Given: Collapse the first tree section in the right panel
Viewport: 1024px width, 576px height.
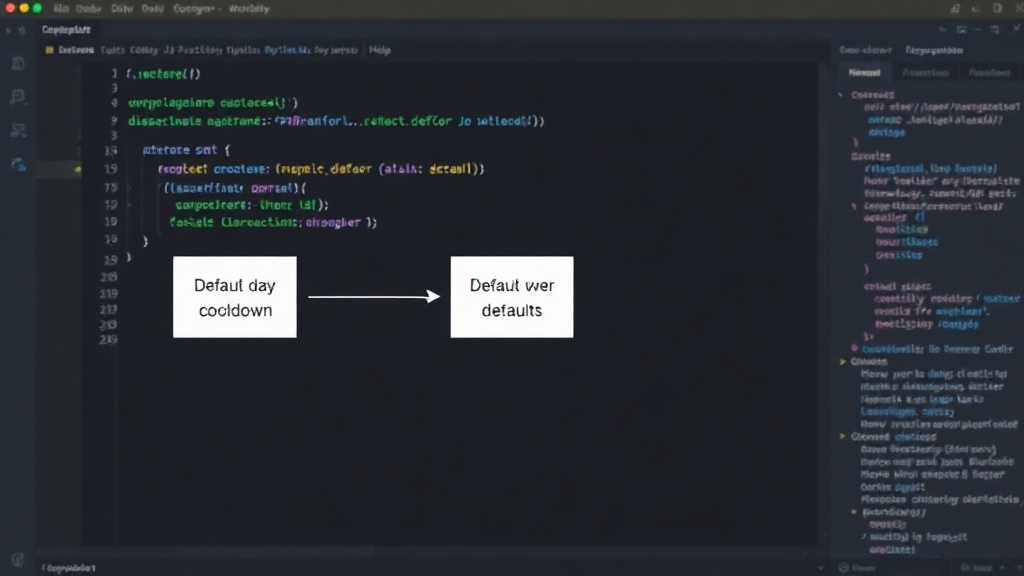Looking at the screenshot, I should click(x=841, y=95).
